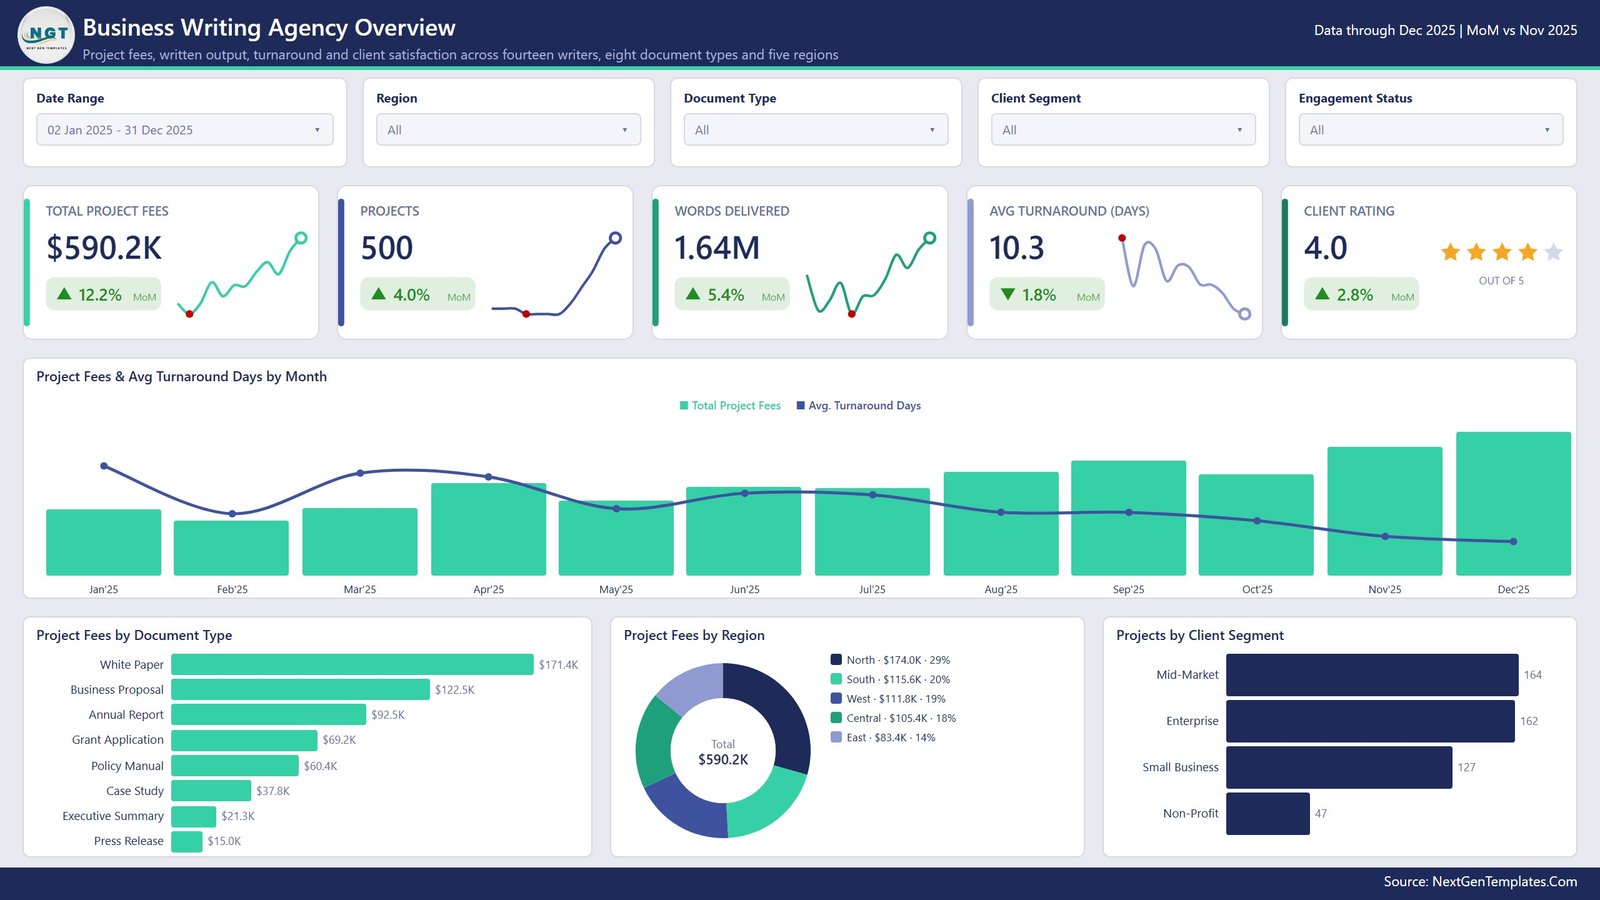Screen dimensions: 1600x900
Task: Click the donut center Total $590.2K
Action: pos(723,753)
